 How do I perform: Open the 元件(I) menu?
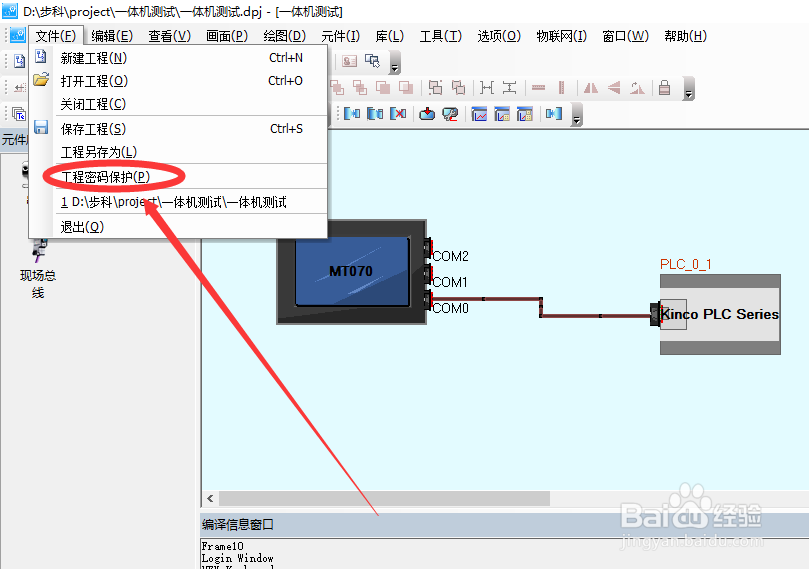(340, 36)
